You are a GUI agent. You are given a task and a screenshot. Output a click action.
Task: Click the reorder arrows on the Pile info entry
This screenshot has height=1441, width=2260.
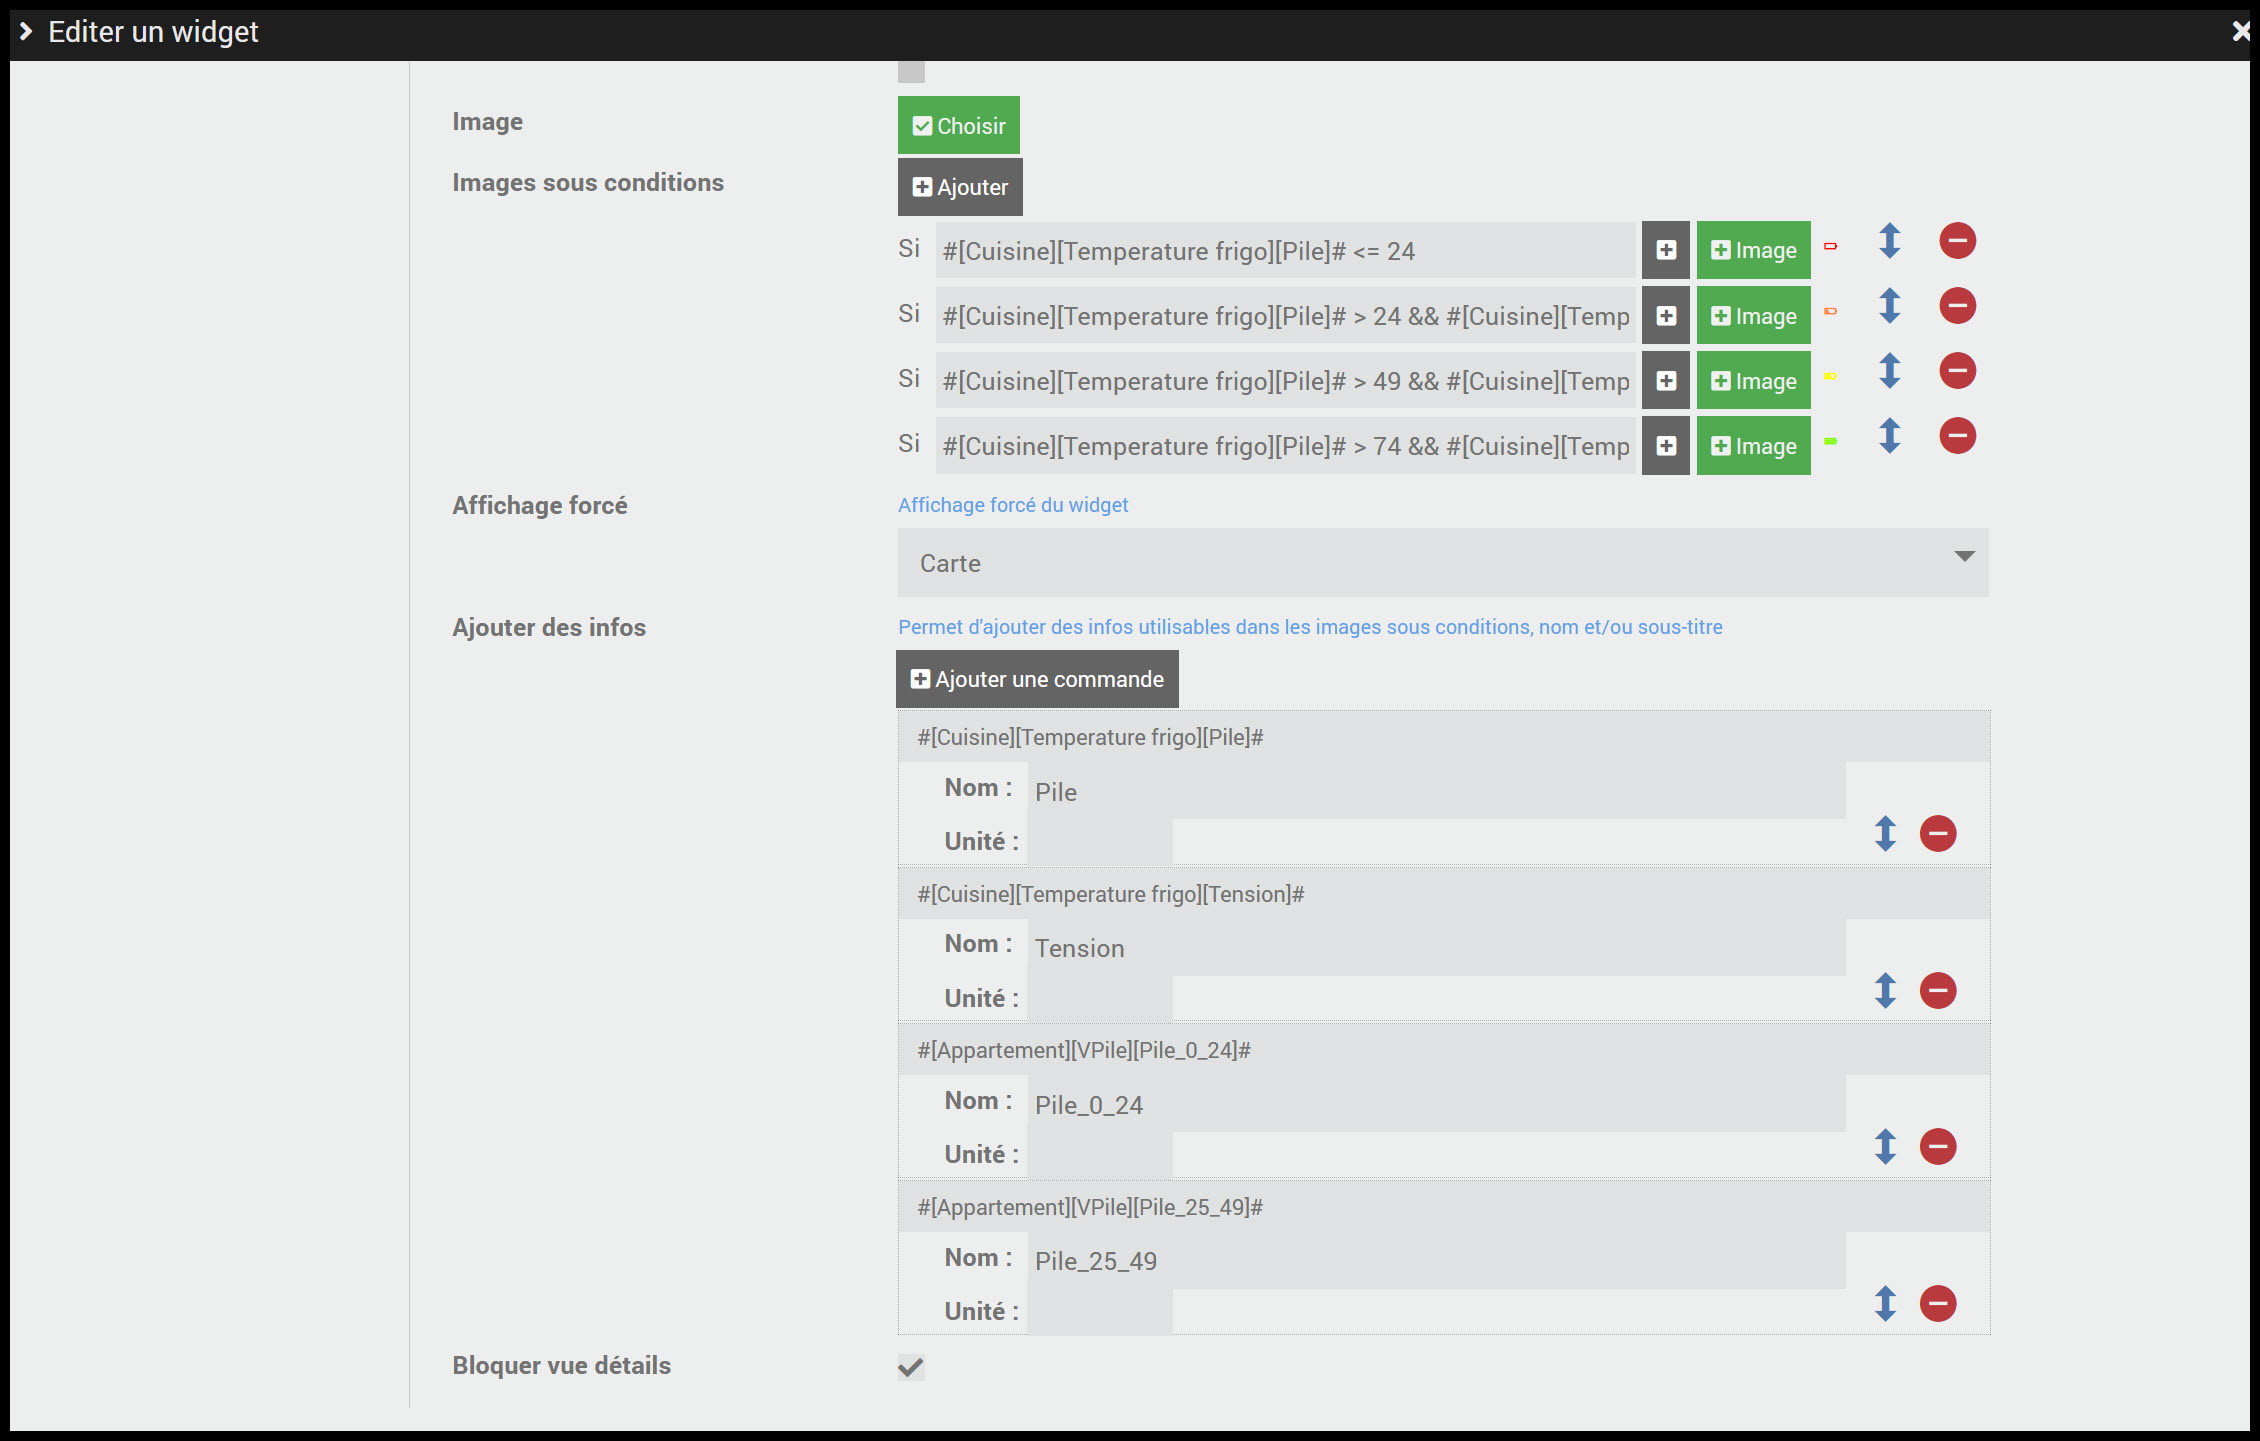pyautogui.click(x=1885, y=833)
